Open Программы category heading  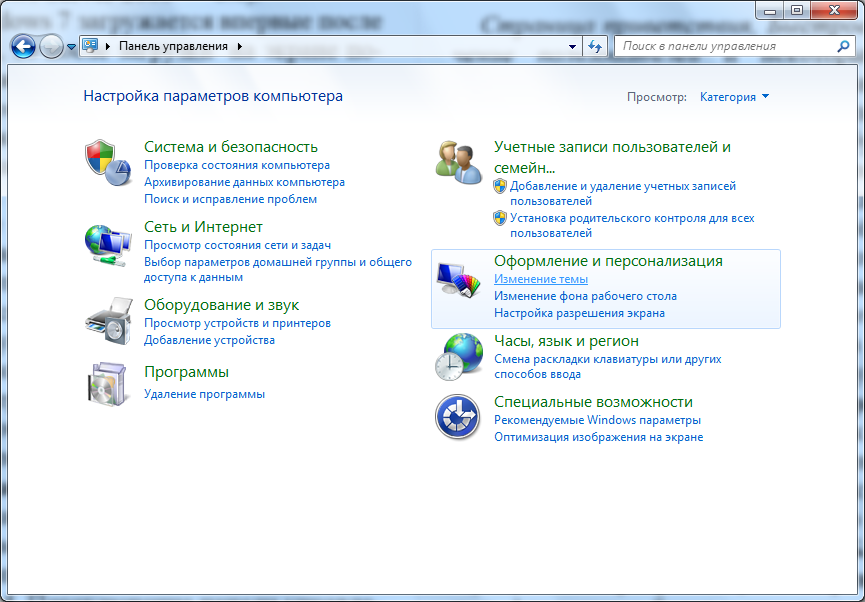pos(186,372)
